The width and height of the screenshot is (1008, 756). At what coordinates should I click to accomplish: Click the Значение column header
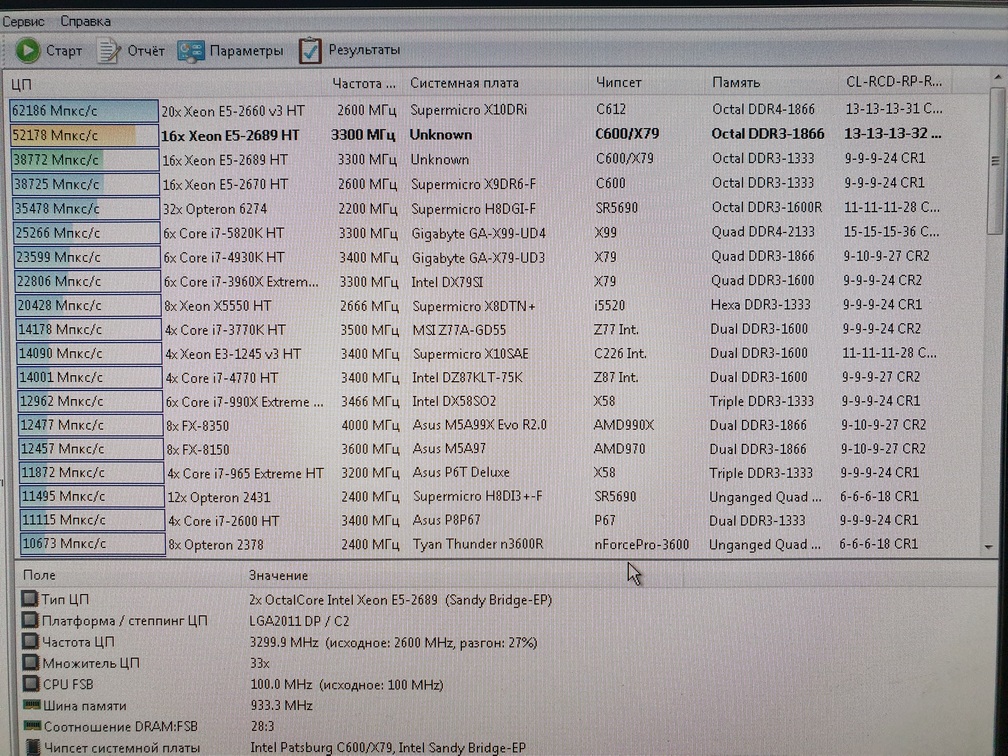(x=278, y=575)
